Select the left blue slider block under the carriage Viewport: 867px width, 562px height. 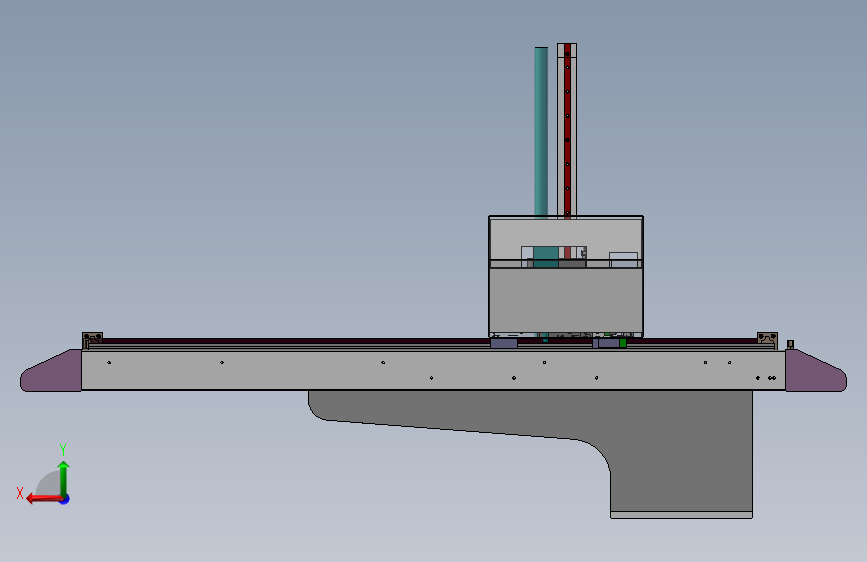point(504,344)
